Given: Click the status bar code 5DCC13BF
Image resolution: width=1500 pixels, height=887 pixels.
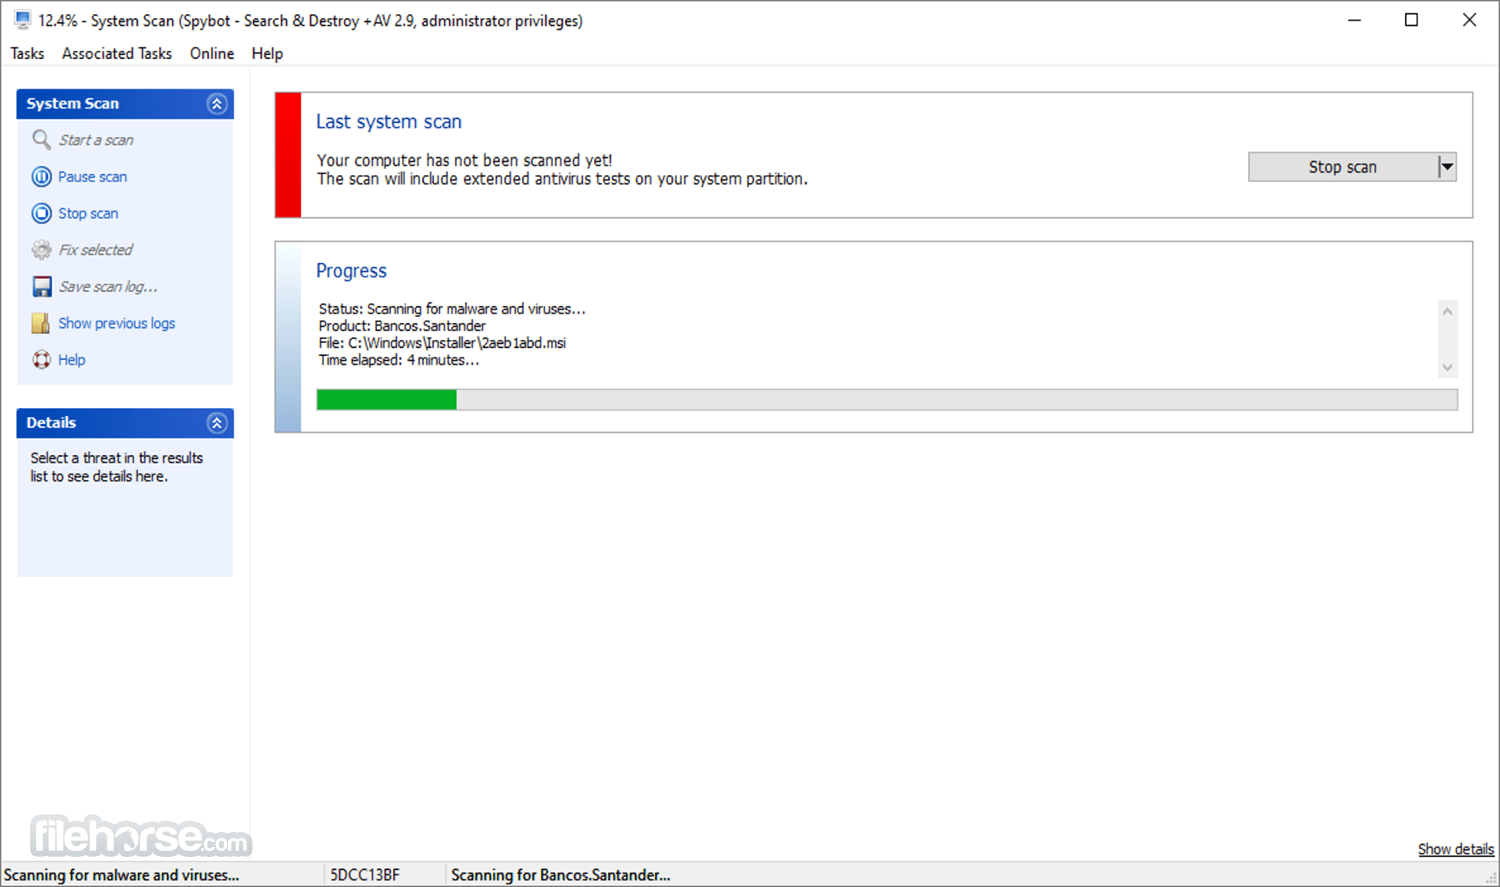Looking at the screenshot, I should (365, 875).
